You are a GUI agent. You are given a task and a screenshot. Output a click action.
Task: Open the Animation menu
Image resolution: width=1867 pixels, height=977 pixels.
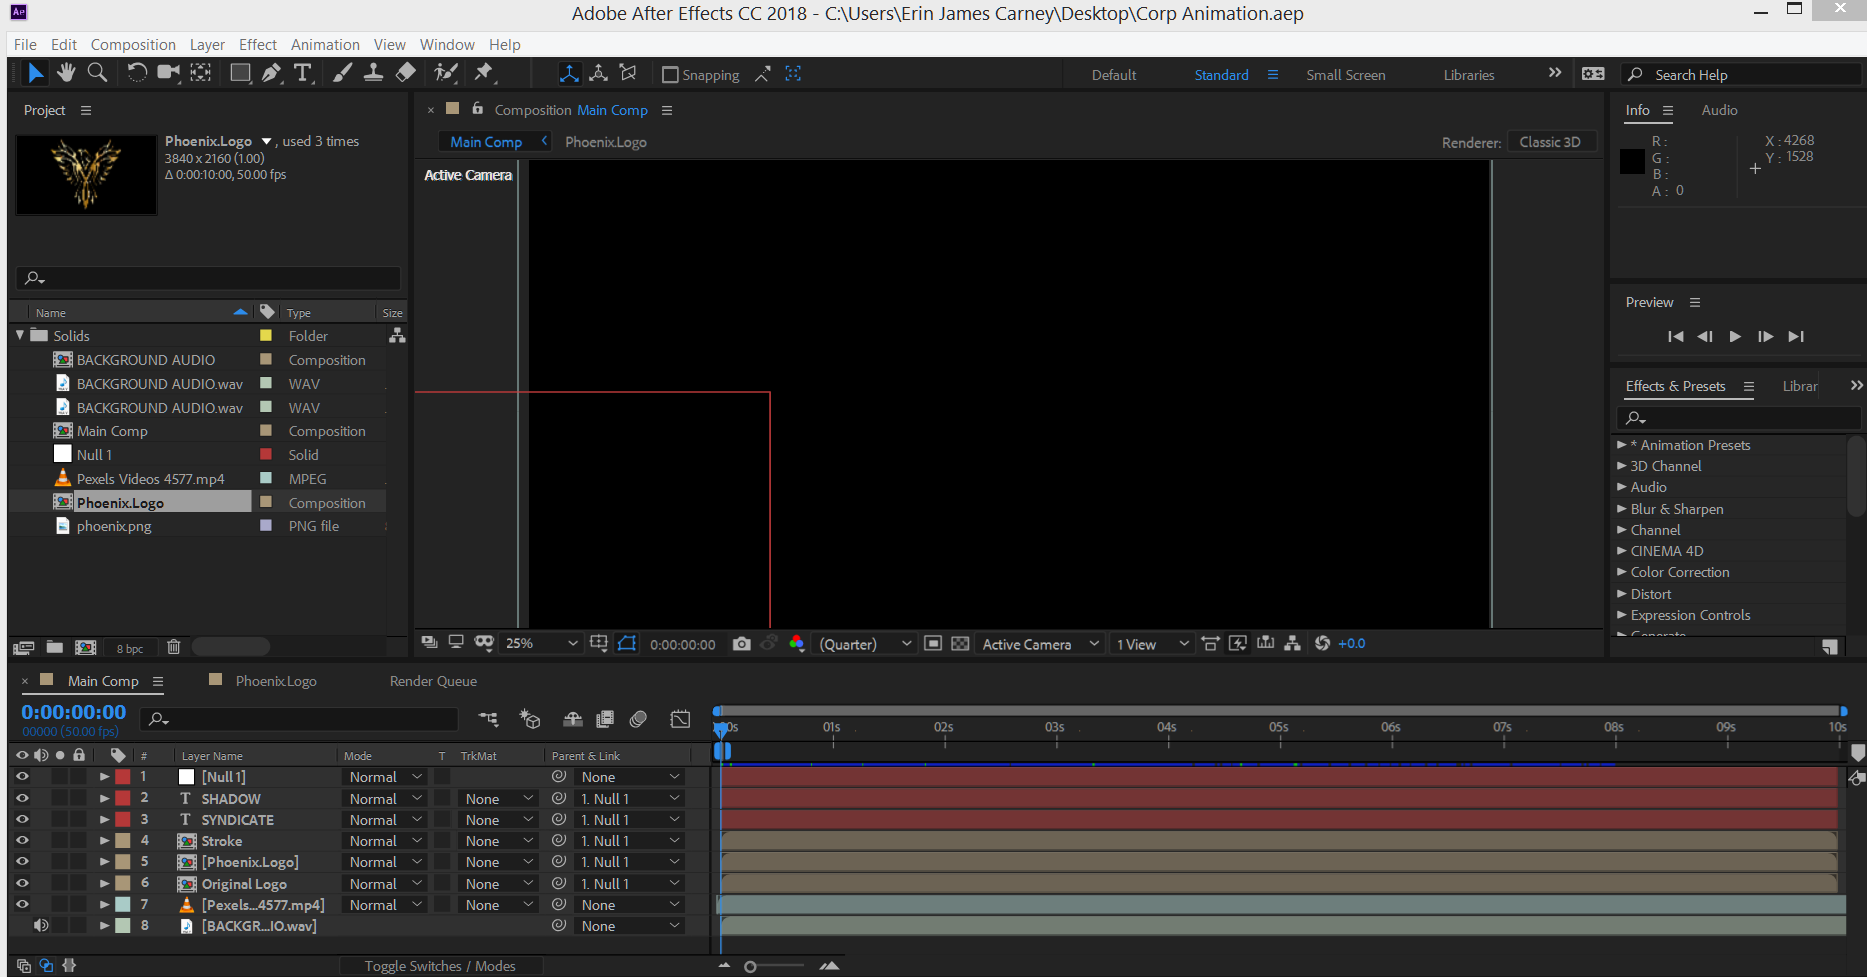tap(325, 44)
